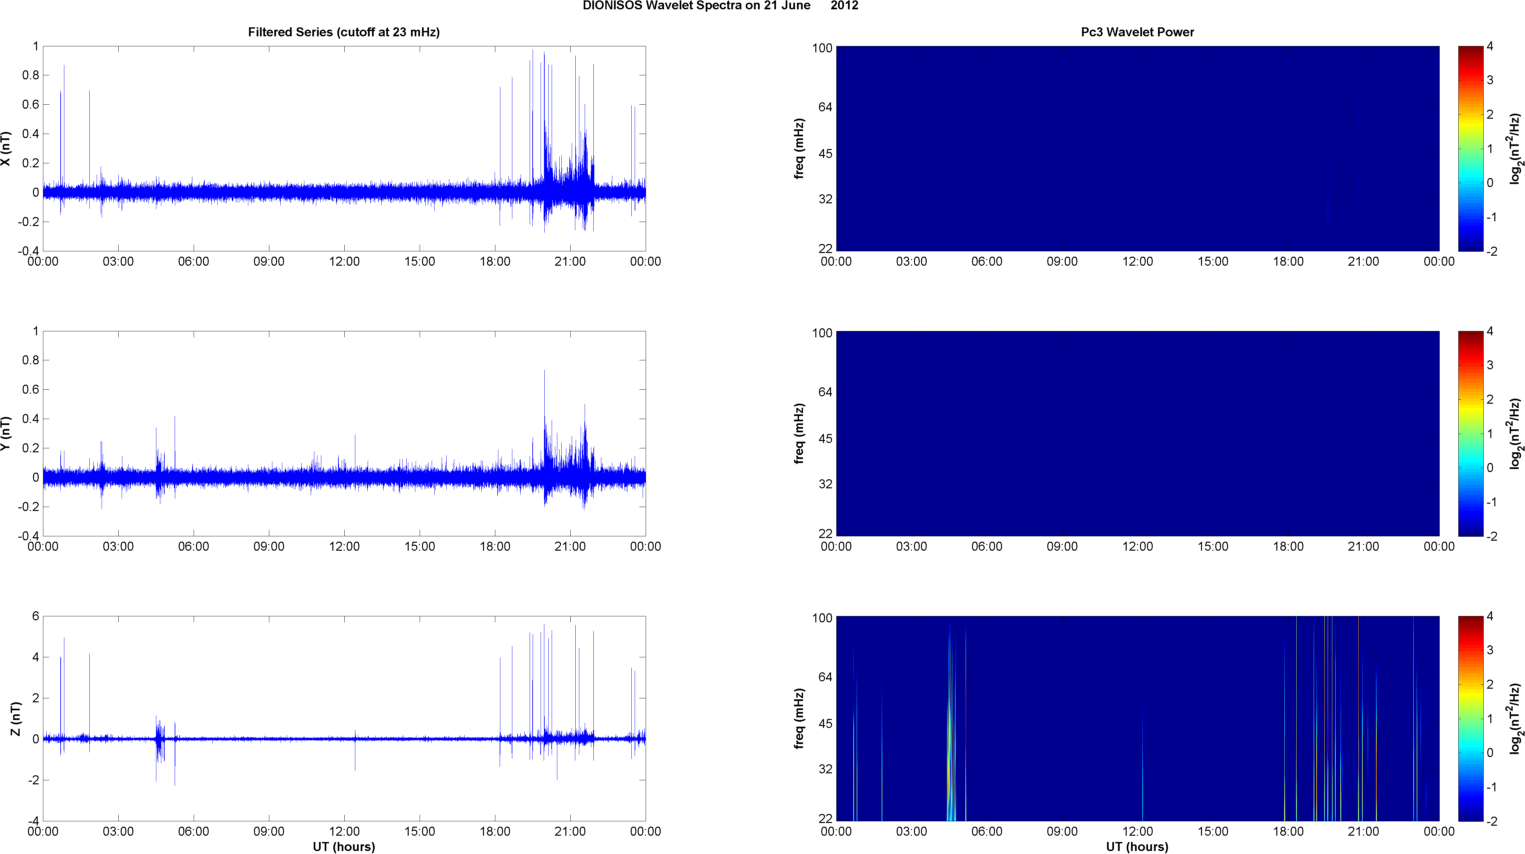Pick the colorbar beside the Z wavelet spectrum
The width and height of the screenshot is (1525, 854).
(x=1470, y=719)
